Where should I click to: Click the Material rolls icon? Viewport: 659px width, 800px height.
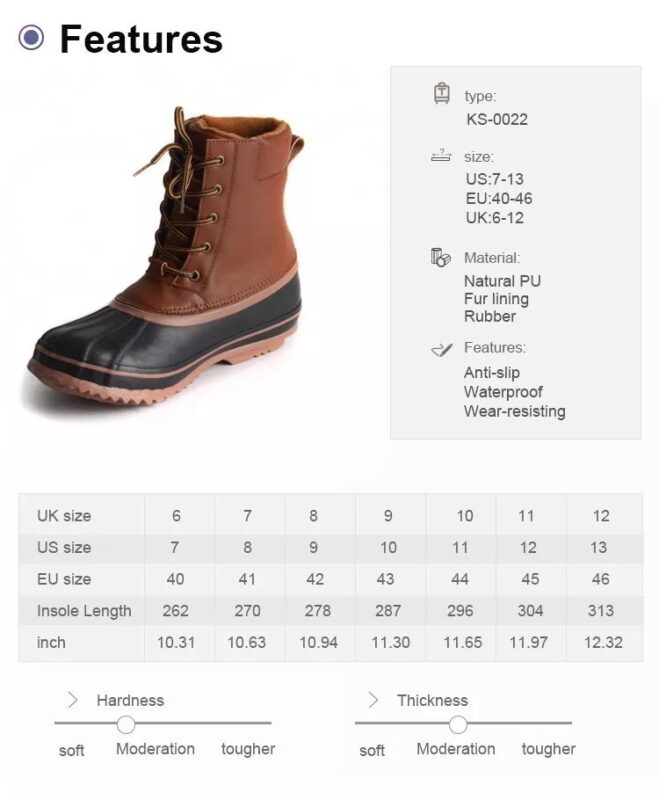tap(441, 258)
